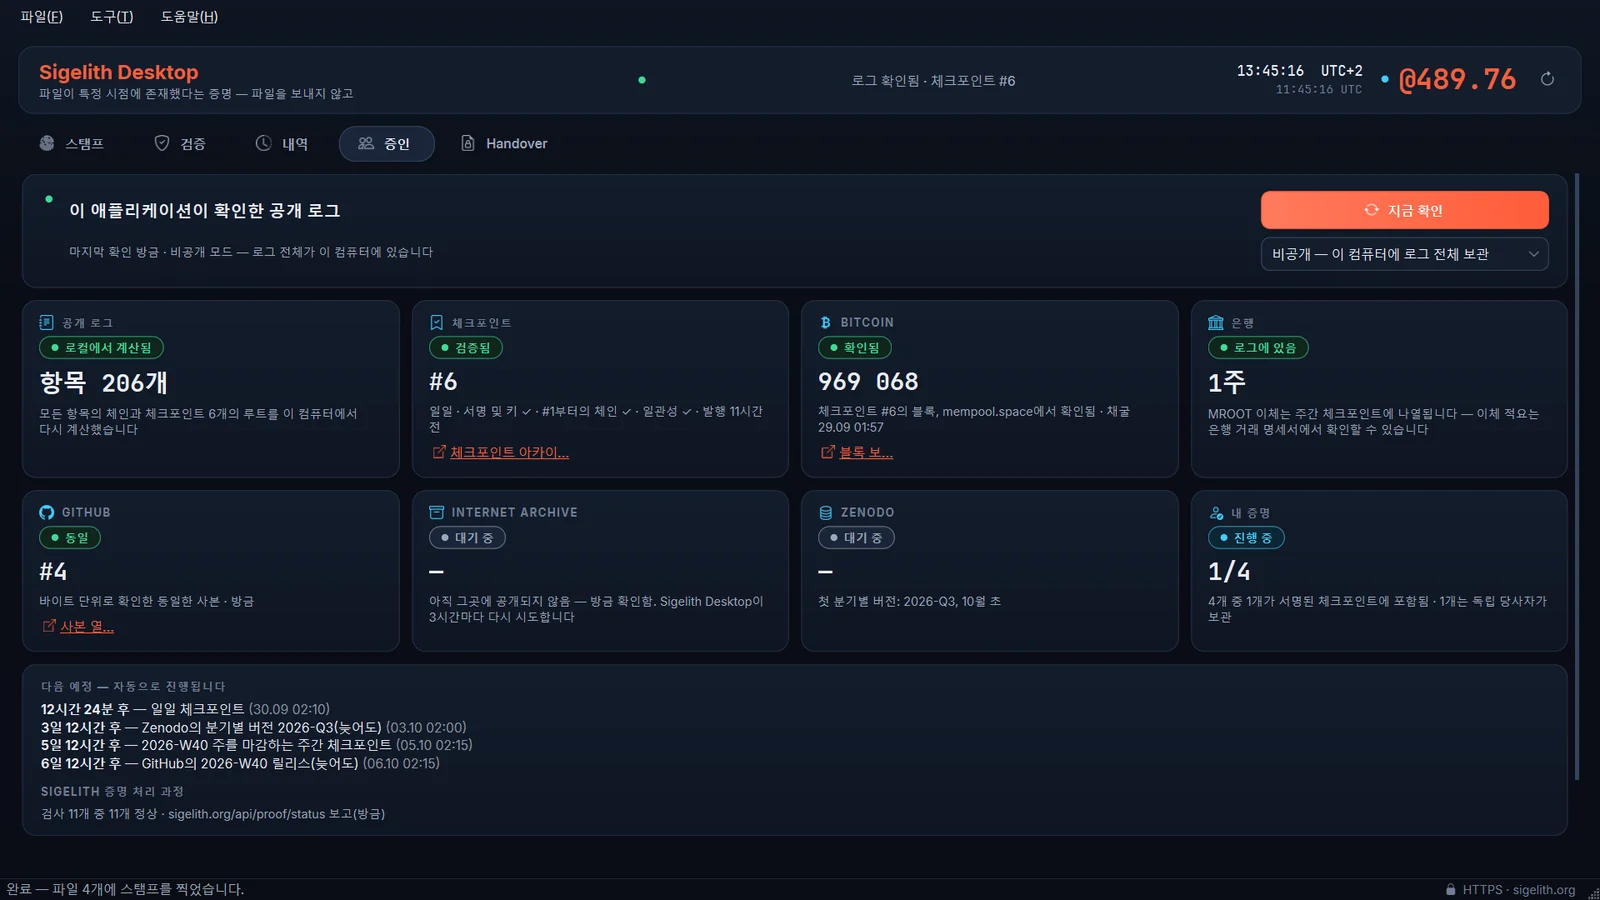
Task: Open the 도구(T) menu
Action: (112, 17)
